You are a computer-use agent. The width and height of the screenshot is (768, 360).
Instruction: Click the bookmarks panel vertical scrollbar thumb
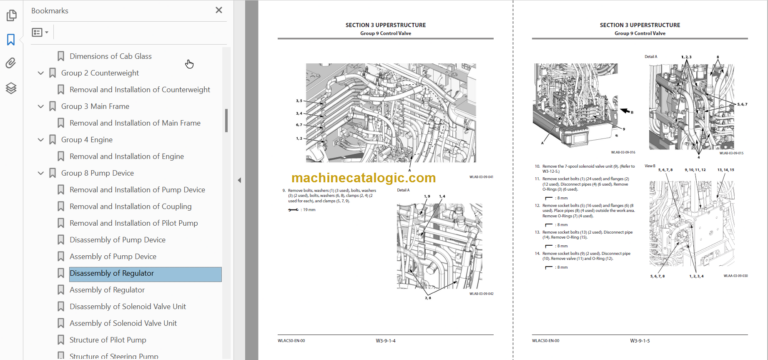(x=226, y=120)
